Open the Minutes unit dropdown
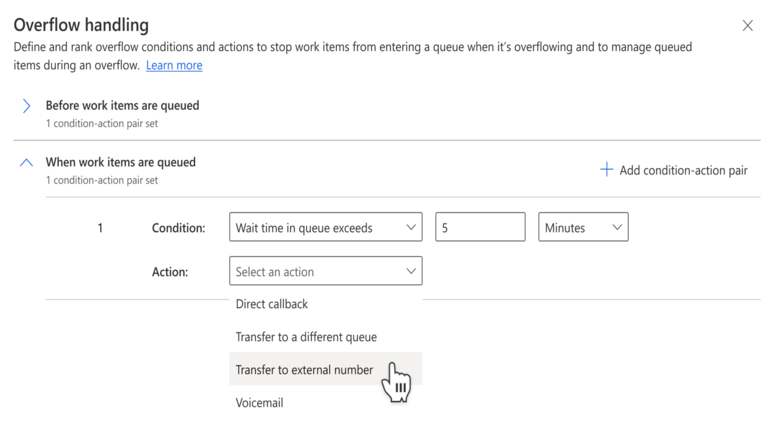Screen dimensions: 780x440 (x=583, y=227)
